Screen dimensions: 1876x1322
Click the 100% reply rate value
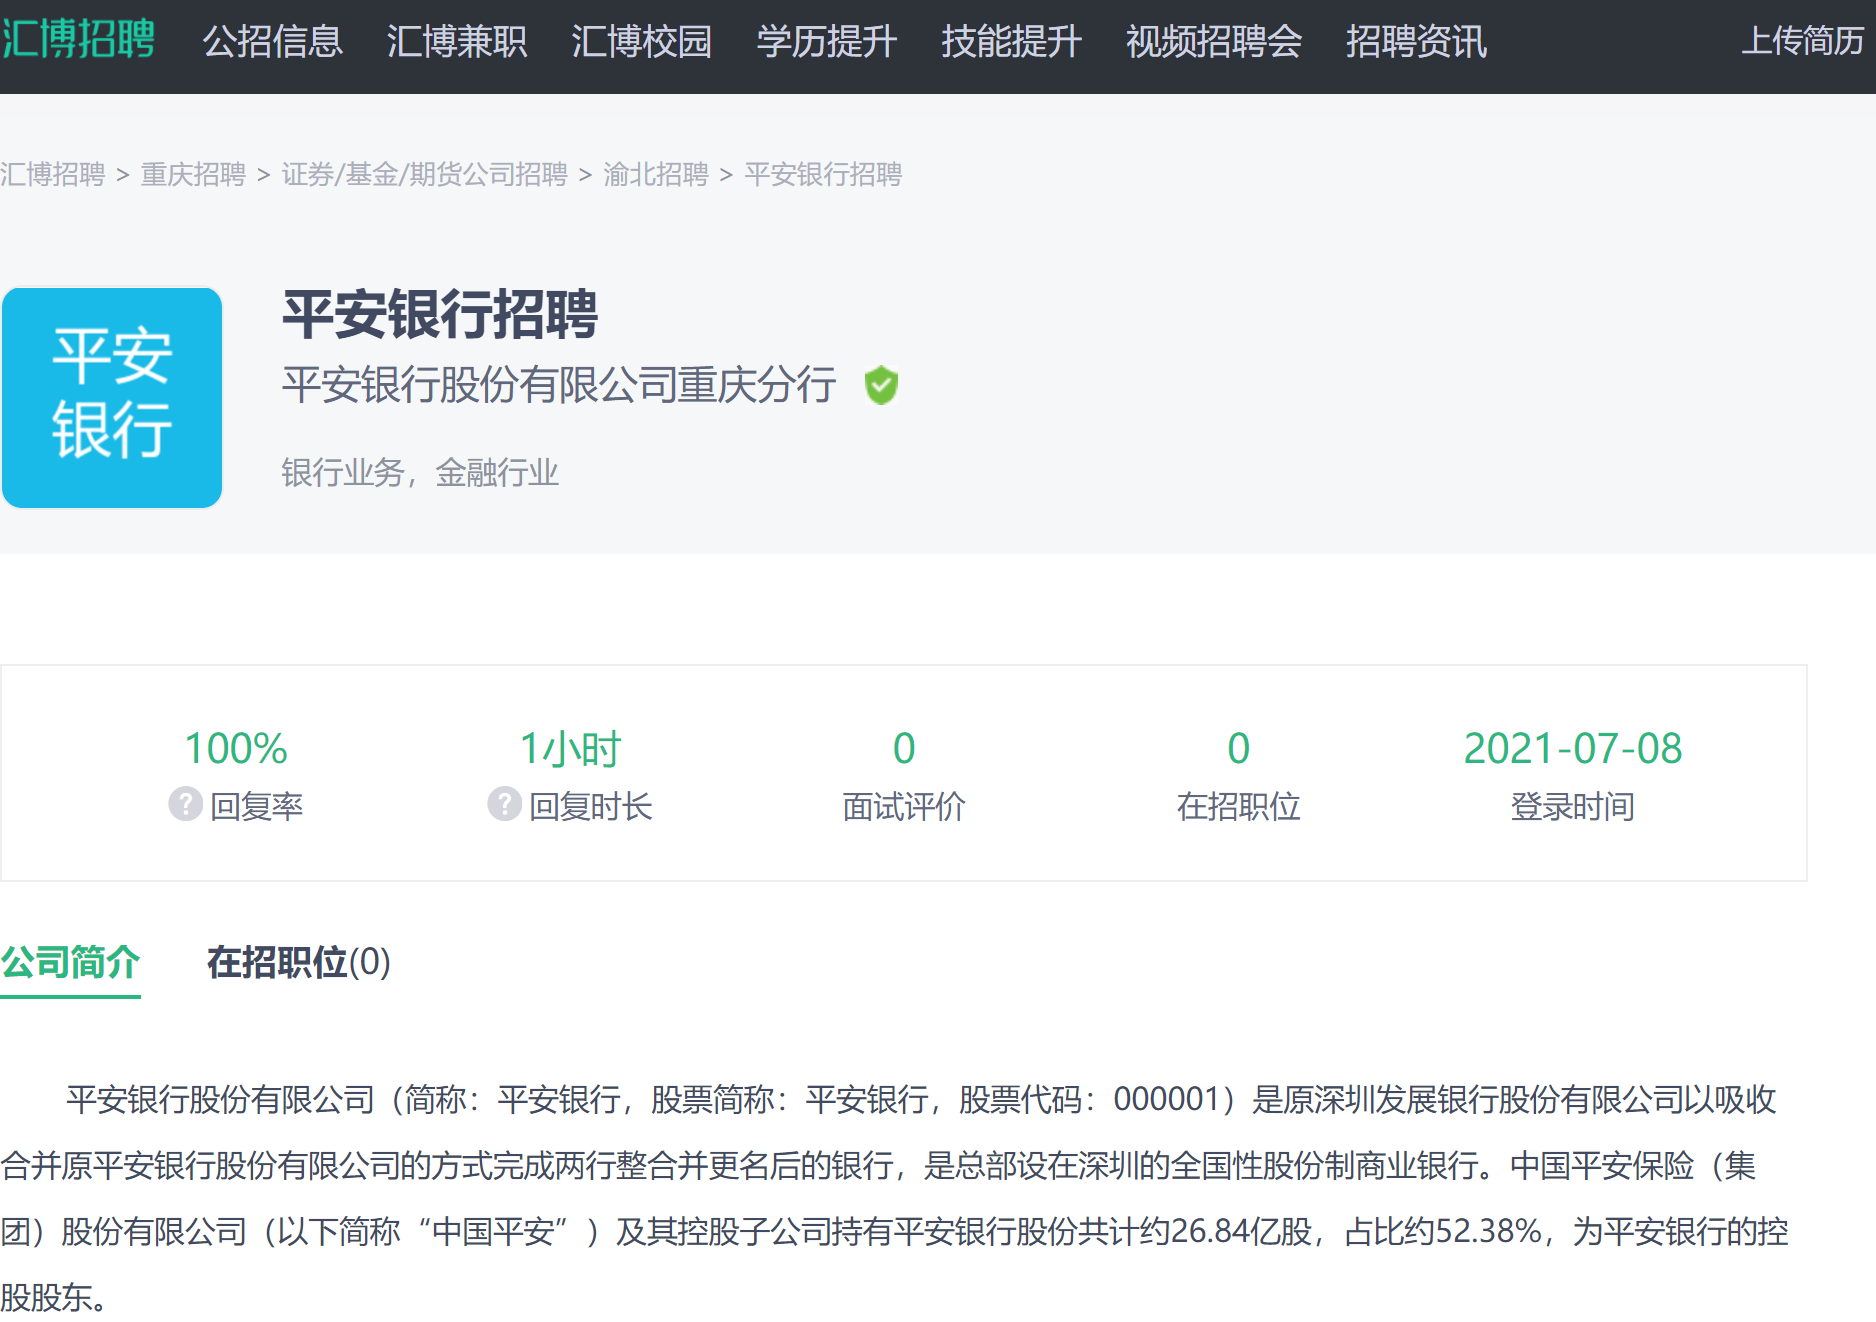coord(236,749)
